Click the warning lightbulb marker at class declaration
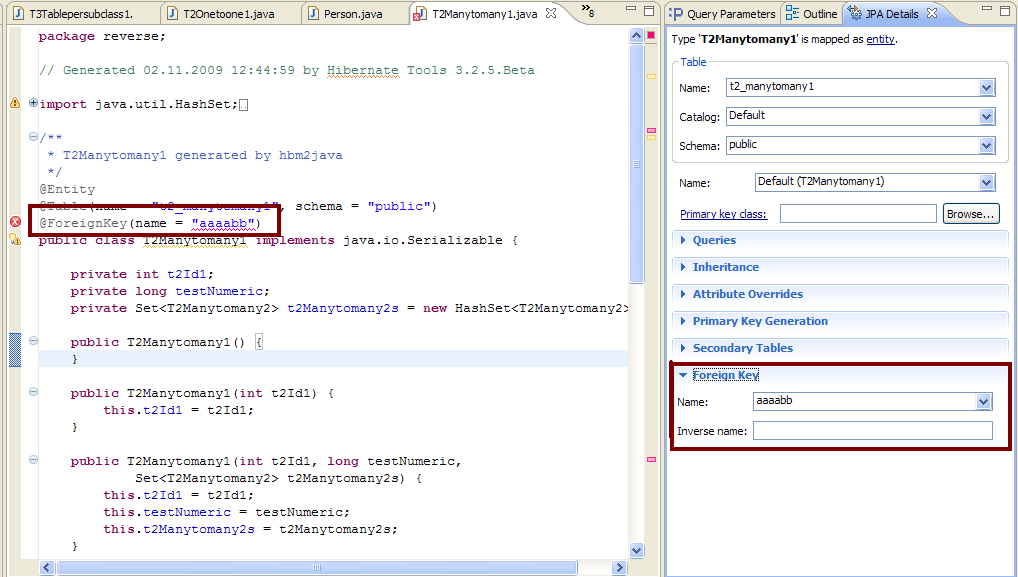Image resolution: width=1018 pixels, height=577 pixels. tap(15, 239)
